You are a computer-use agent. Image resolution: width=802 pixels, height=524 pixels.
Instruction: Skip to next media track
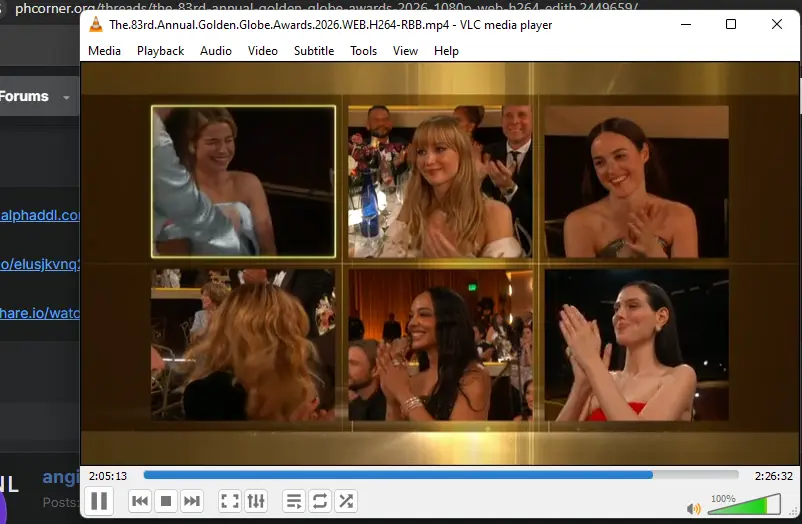pos(192,500)
